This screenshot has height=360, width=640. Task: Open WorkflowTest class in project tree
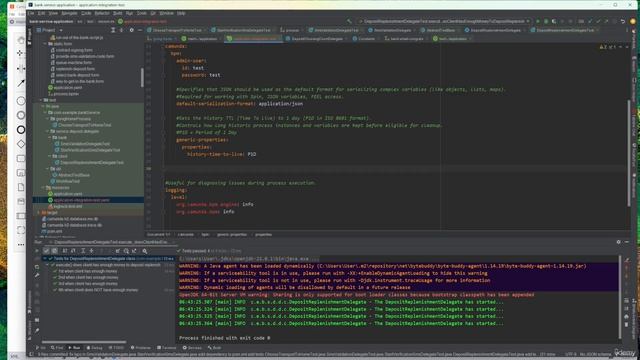pyautogui.click(x=69, y=181)
